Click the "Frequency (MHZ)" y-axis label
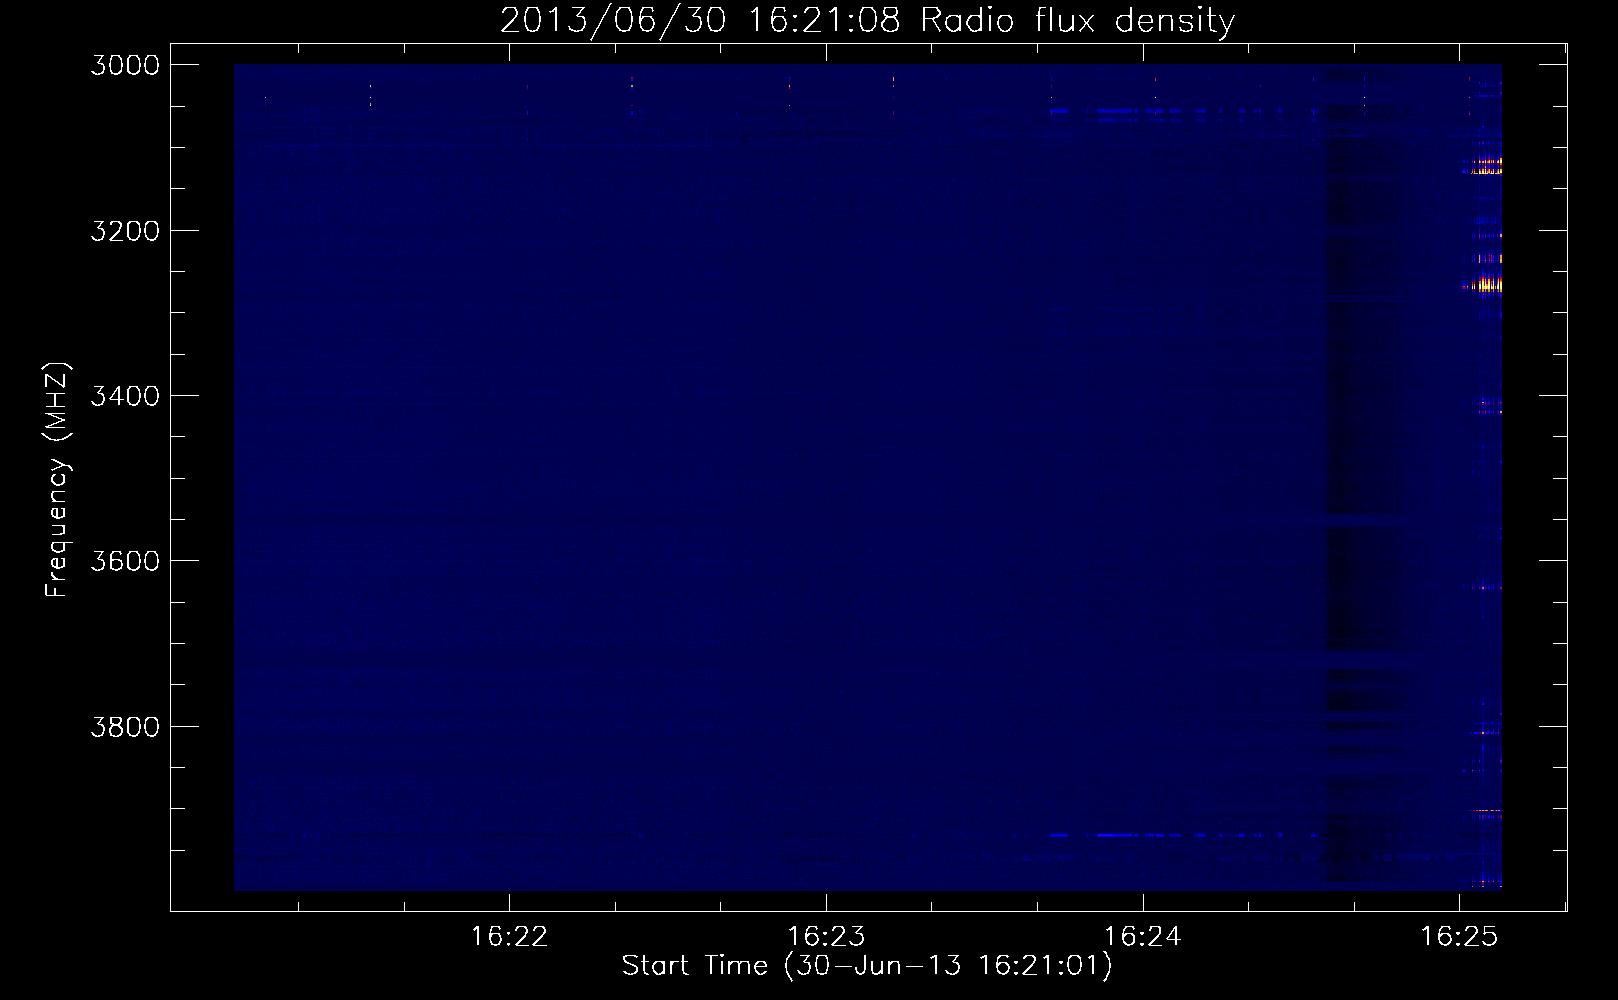Image resolution: width=1618 pixels, height=1000 pixels. [x=58, y=480]
